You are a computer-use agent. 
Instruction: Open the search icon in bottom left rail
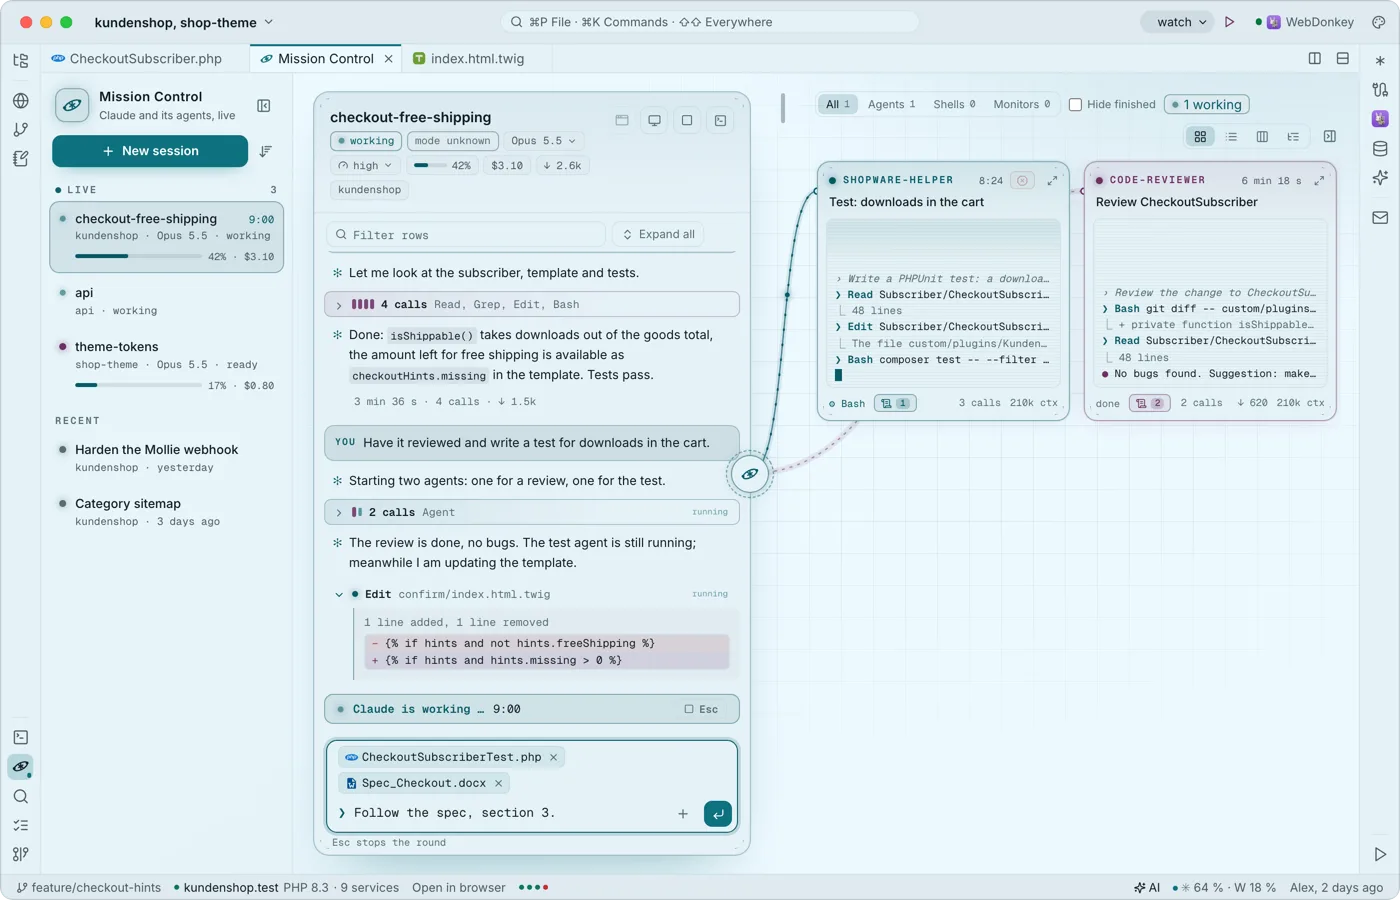[21, 796]
